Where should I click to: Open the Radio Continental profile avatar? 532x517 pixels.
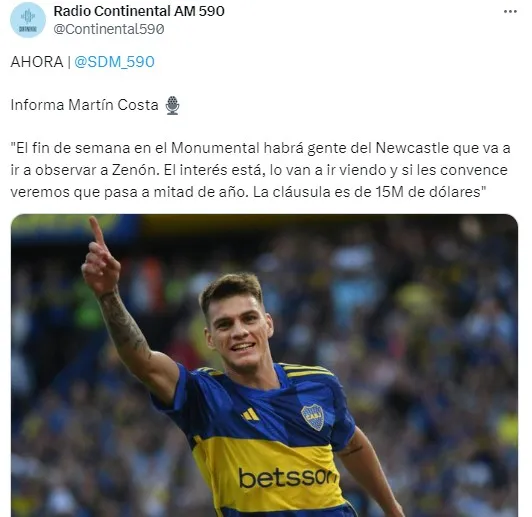28,20
